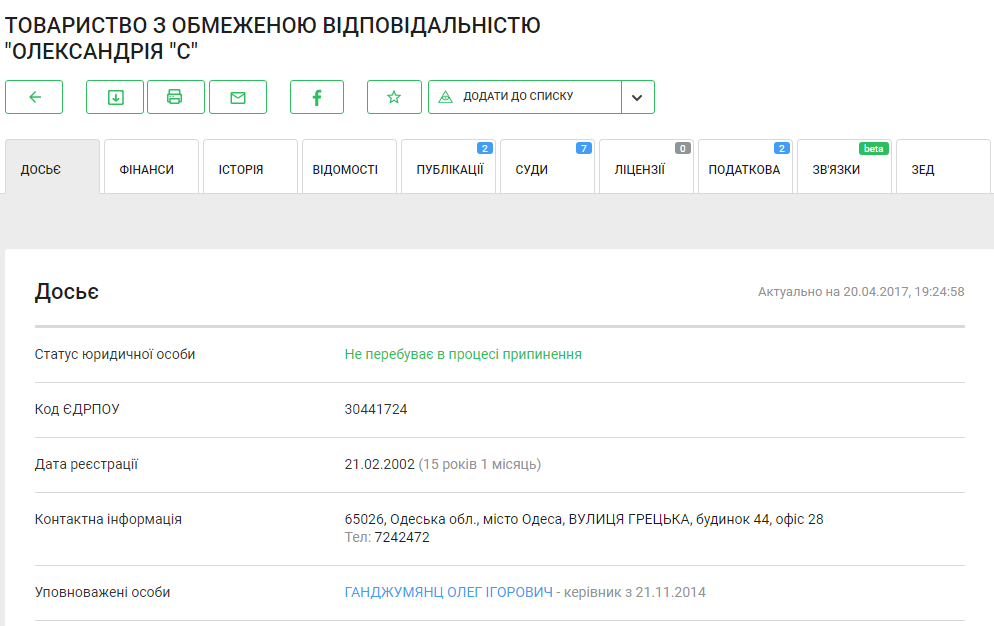This screenshot has height=626, width=994.
Task: Click the ЄДРПОУ code 30441724
Action: pyautogui.click(x=376, y=409)
